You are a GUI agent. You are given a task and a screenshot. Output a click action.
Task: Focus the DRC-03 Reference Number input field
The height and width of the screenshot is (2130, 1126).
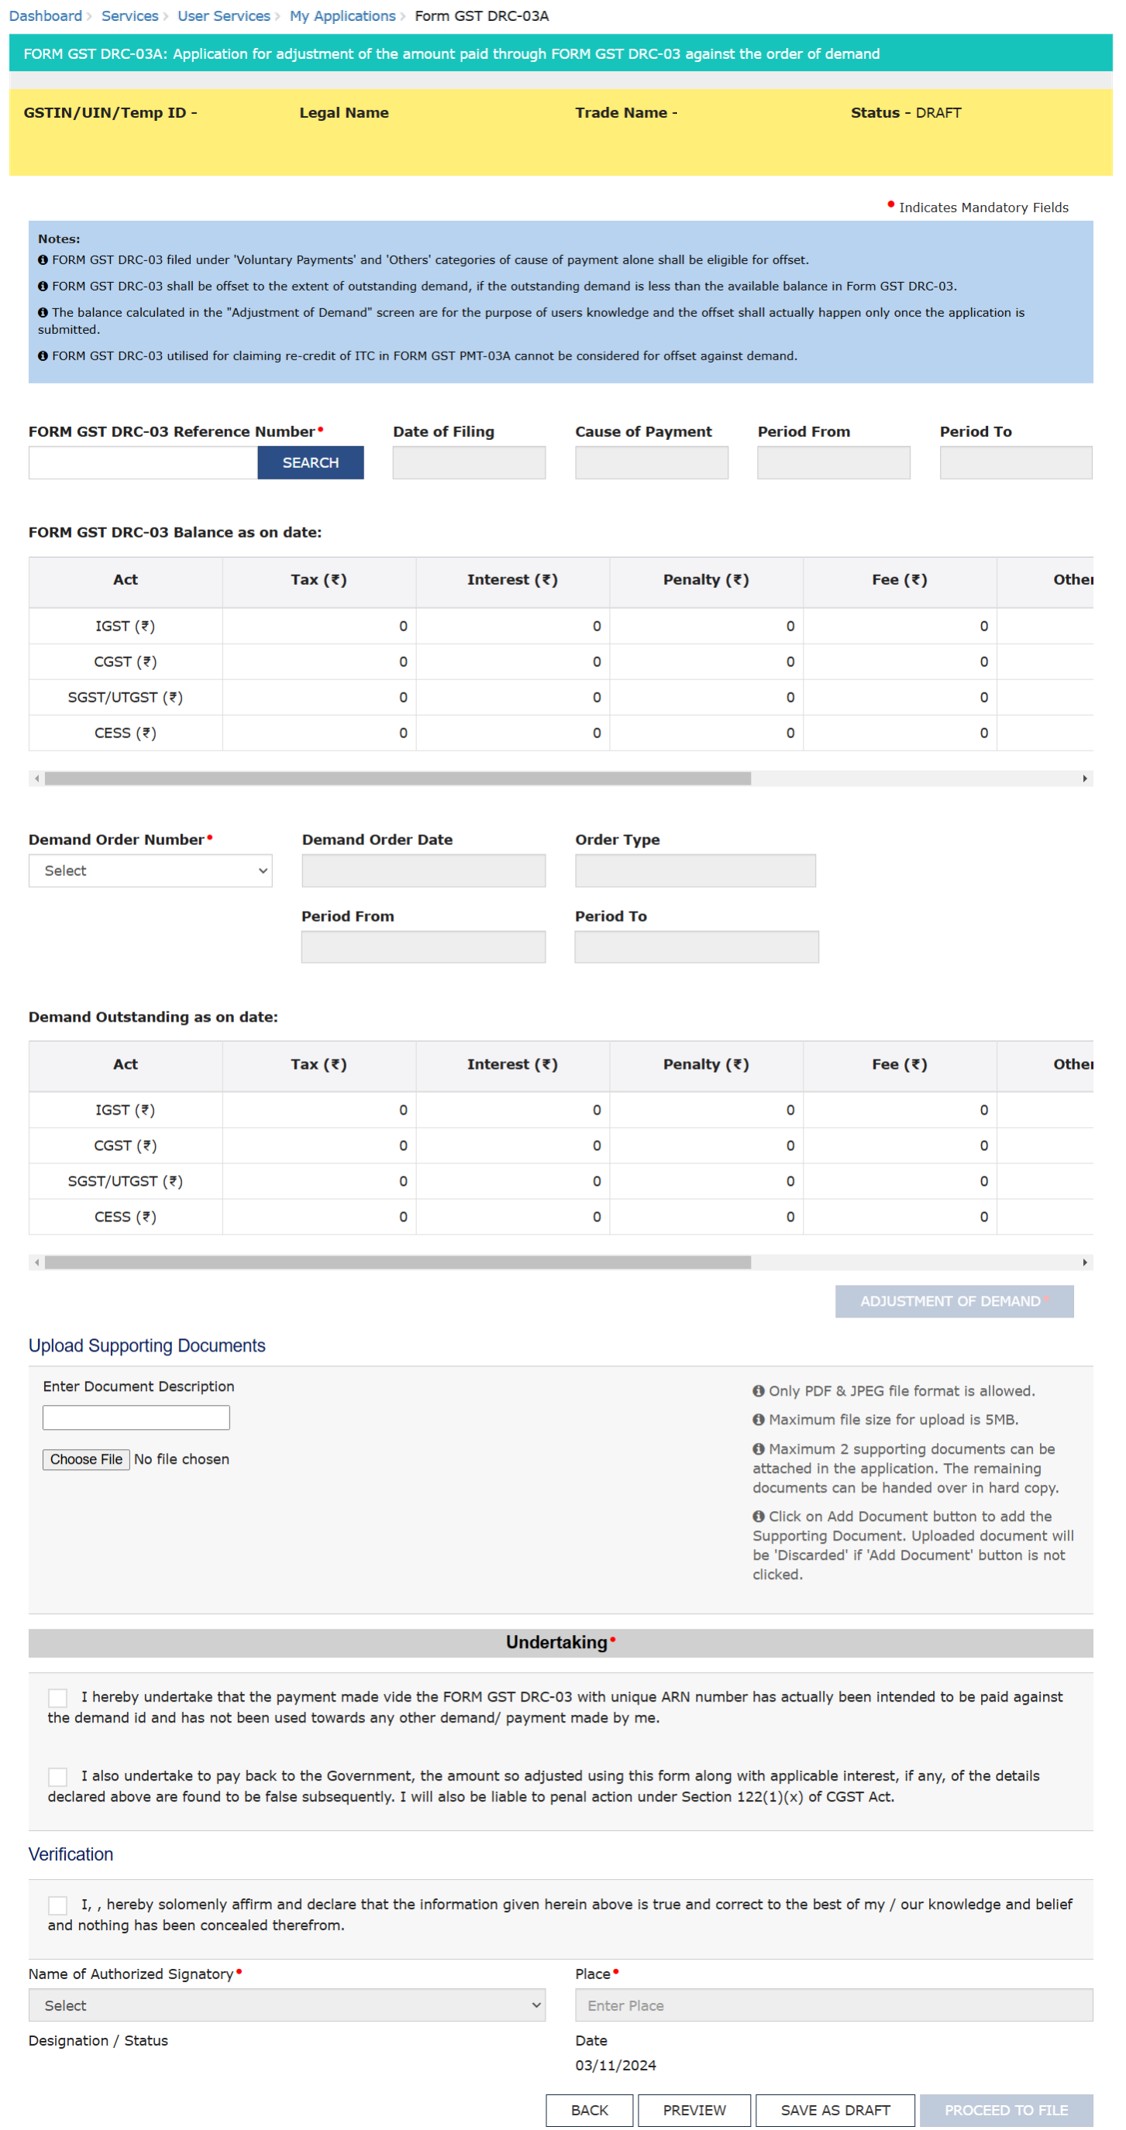pyautogui.click(x=143, y=463)
